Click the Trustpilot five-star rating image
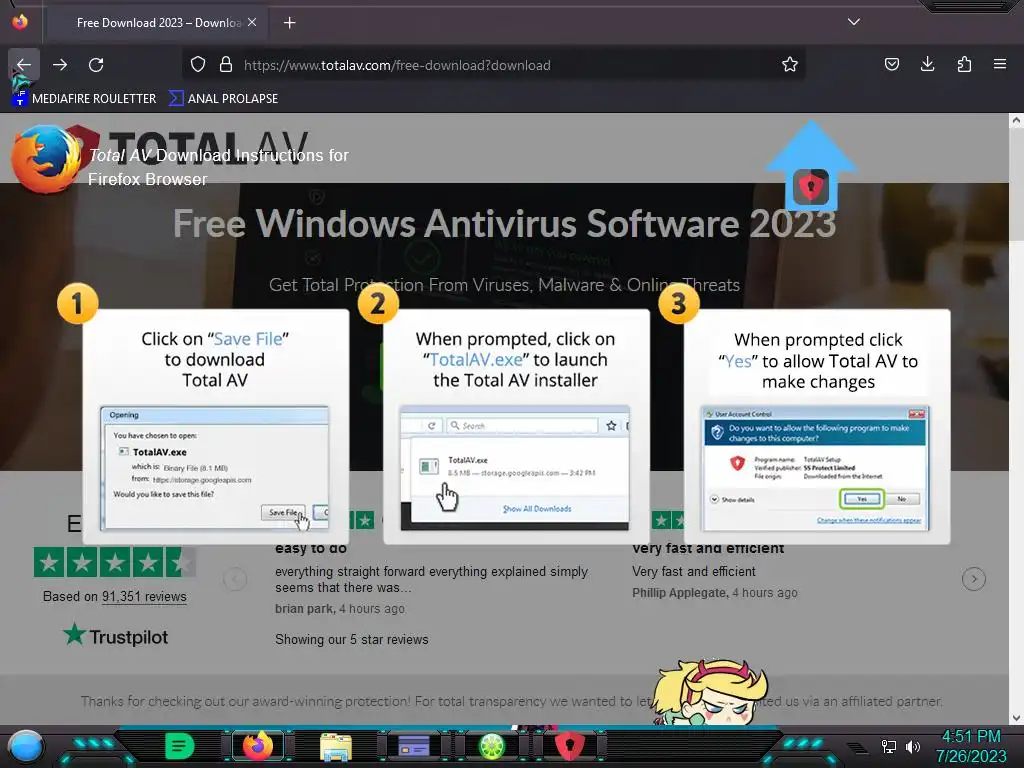Viewport: 1024px width, 768px height. tap(115, 563)
